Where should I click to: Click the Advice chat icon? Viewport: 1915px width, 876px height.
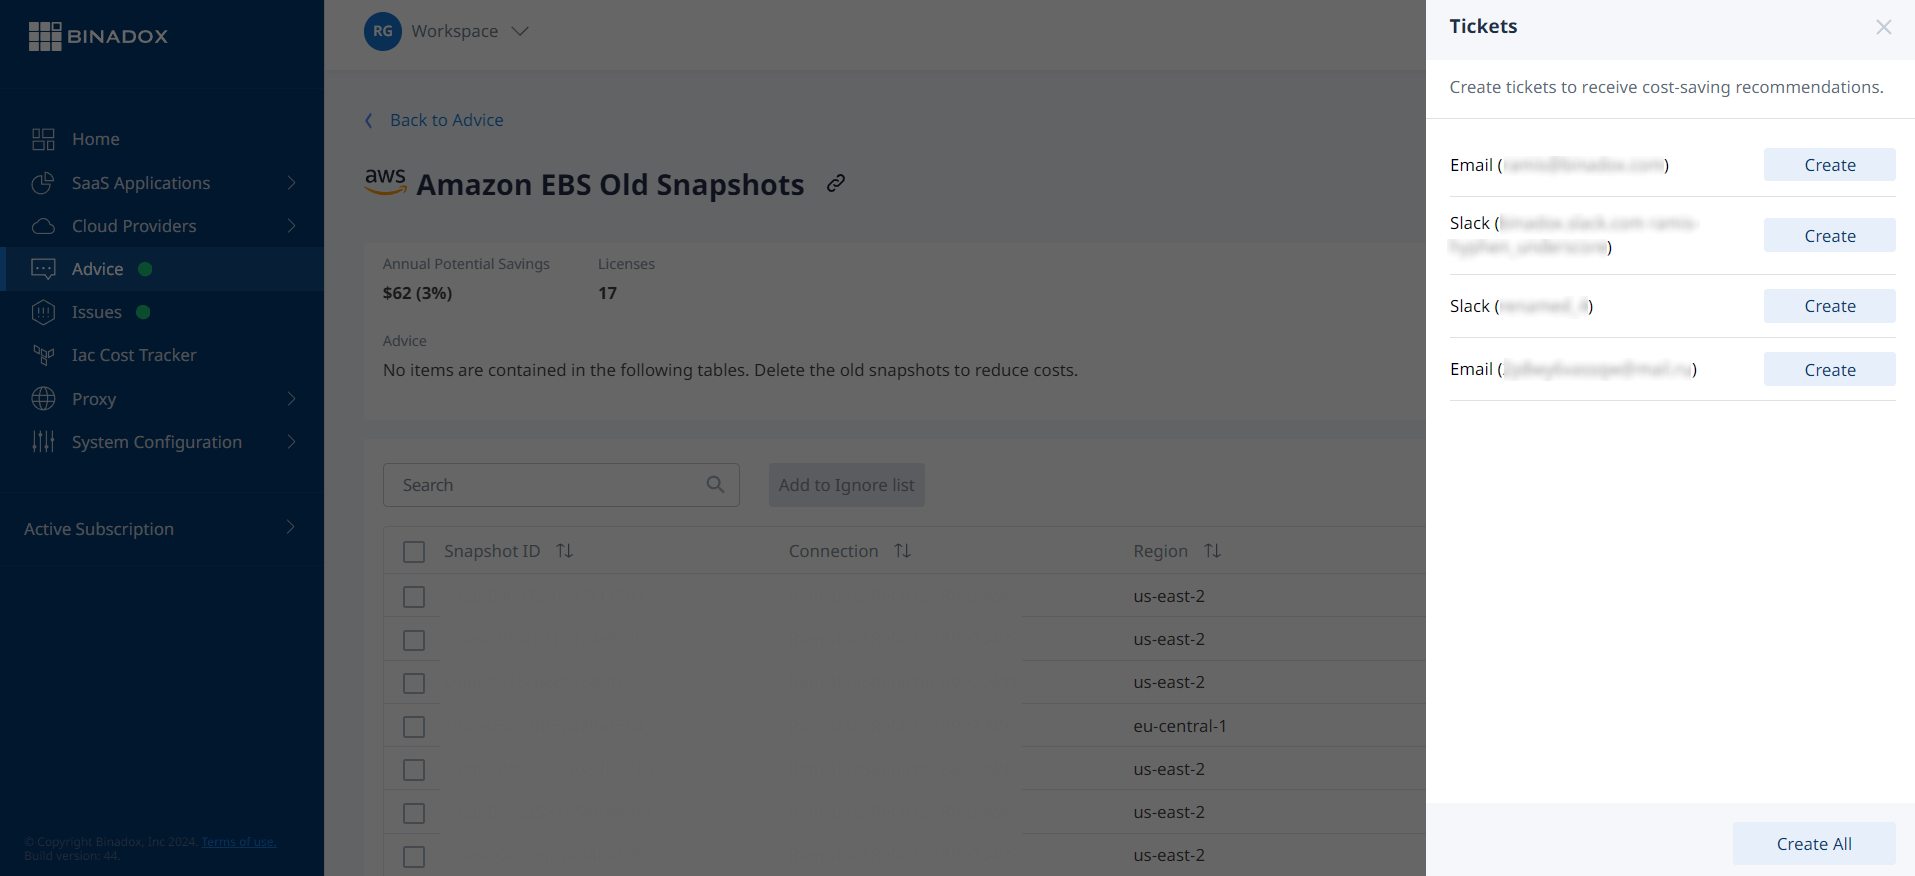43,269
